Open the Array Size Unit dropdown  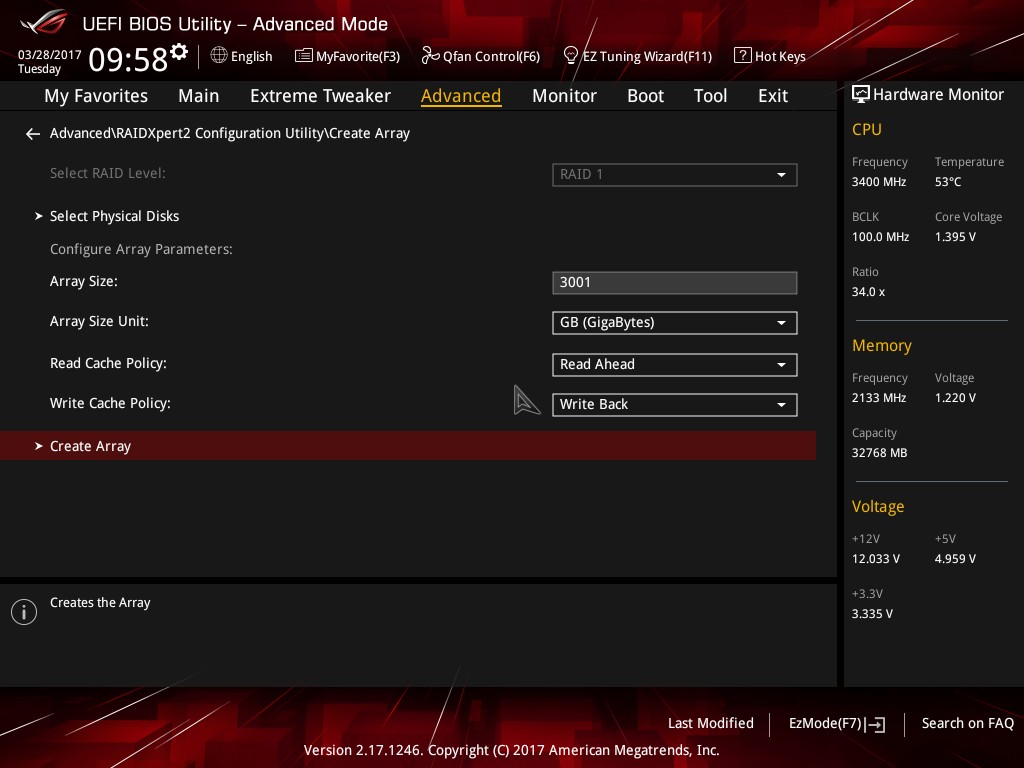click(x=674, y=322)
